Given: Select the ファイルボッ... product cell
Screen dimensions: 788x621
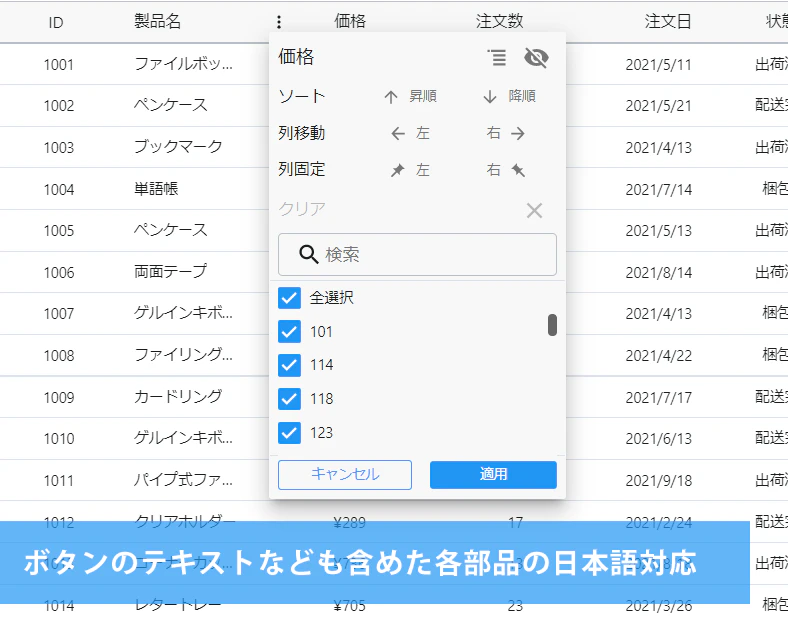Looking at the screenshot, I should (183, 64).
